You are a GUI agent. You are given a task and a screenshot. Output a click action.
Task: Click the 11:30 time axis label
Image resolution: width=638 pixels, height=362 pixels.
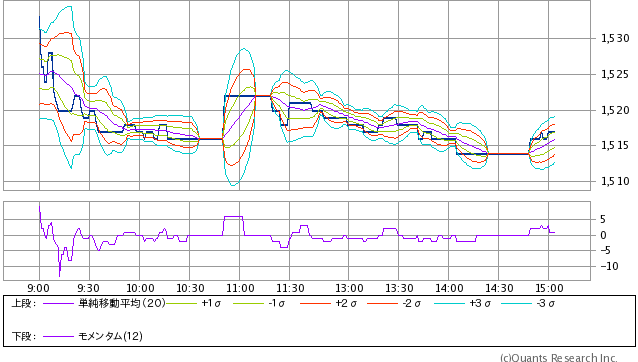[x=290, y=288]
